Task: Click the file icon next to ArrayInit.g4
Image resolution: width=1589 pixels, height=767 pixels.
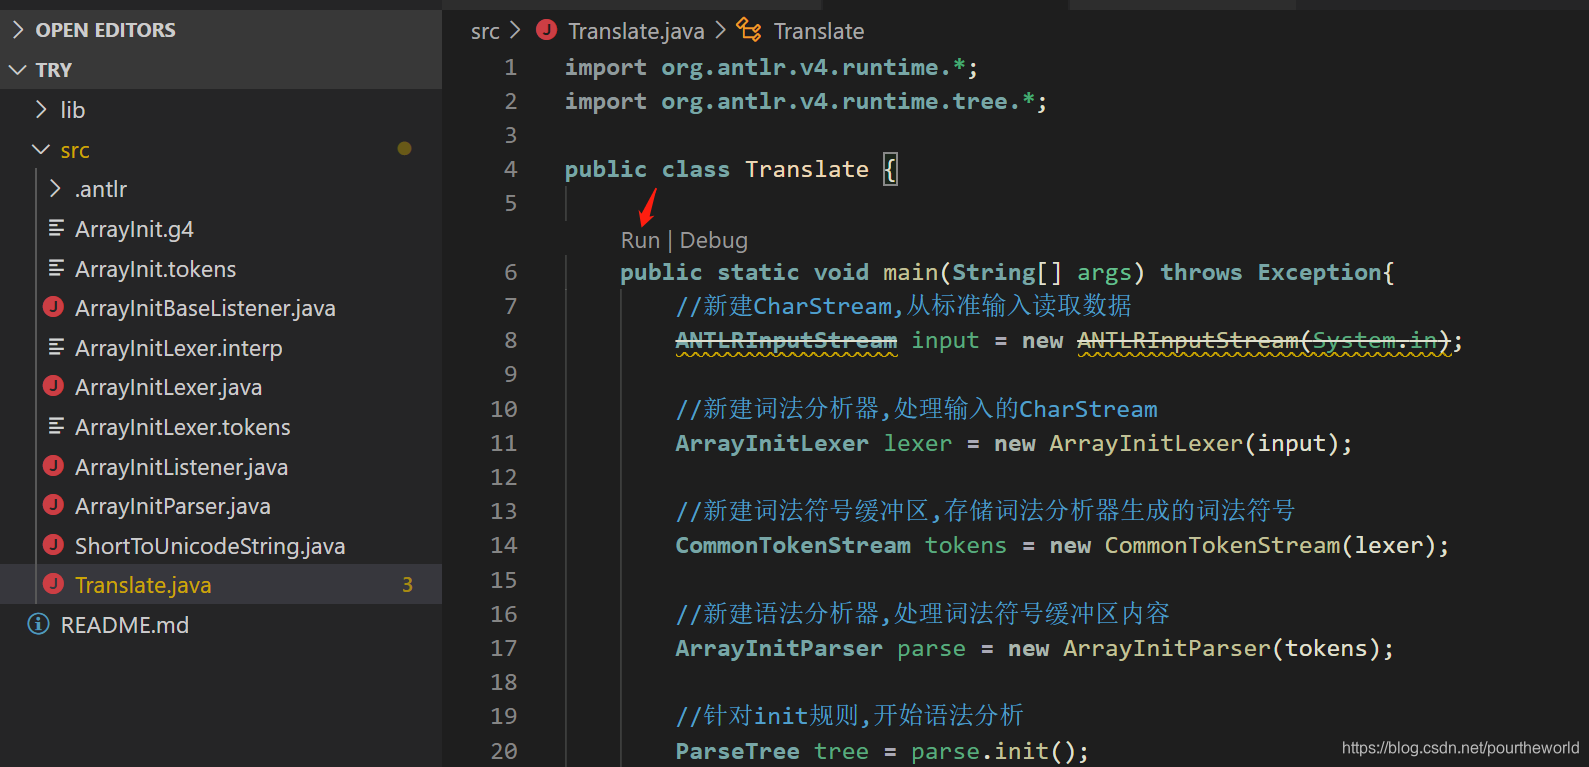Action: [x=56, y=228]
